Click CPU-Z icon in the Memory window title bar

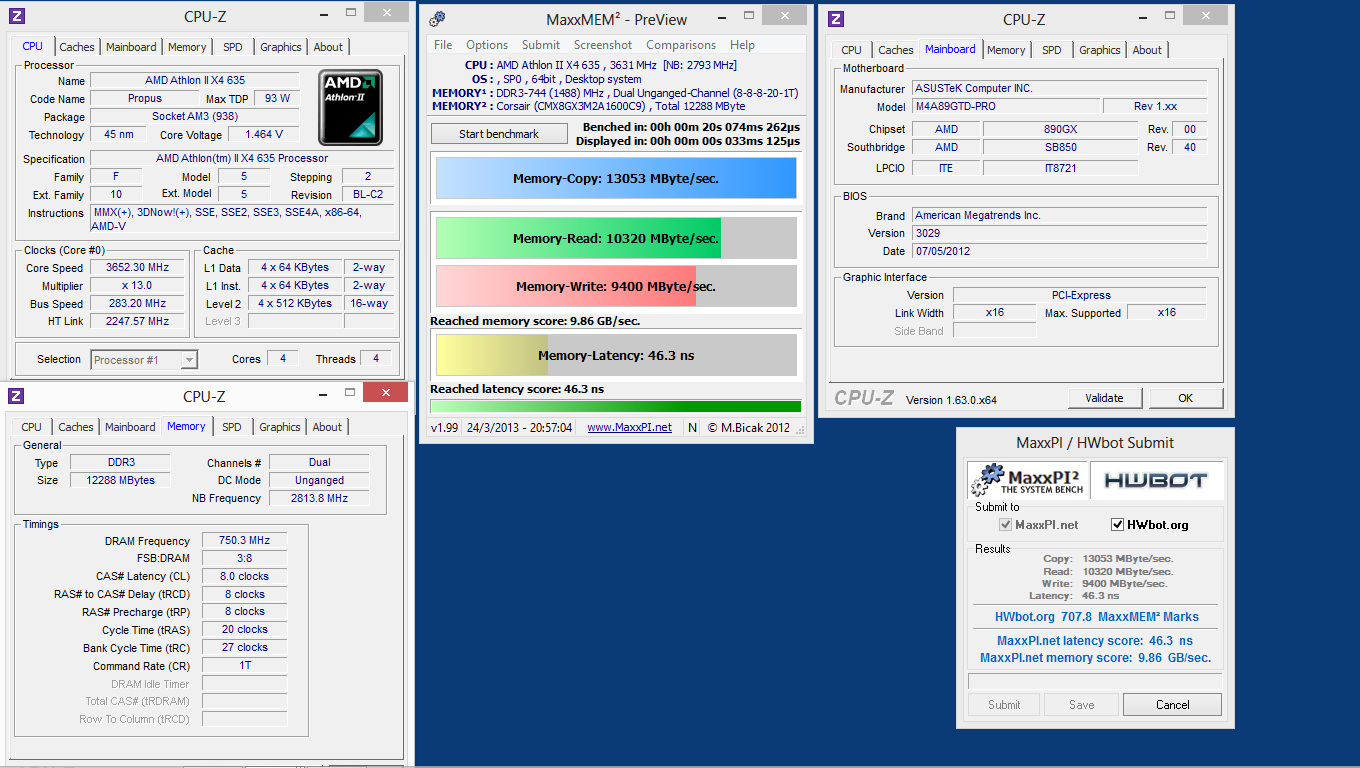tap(16, 397)
